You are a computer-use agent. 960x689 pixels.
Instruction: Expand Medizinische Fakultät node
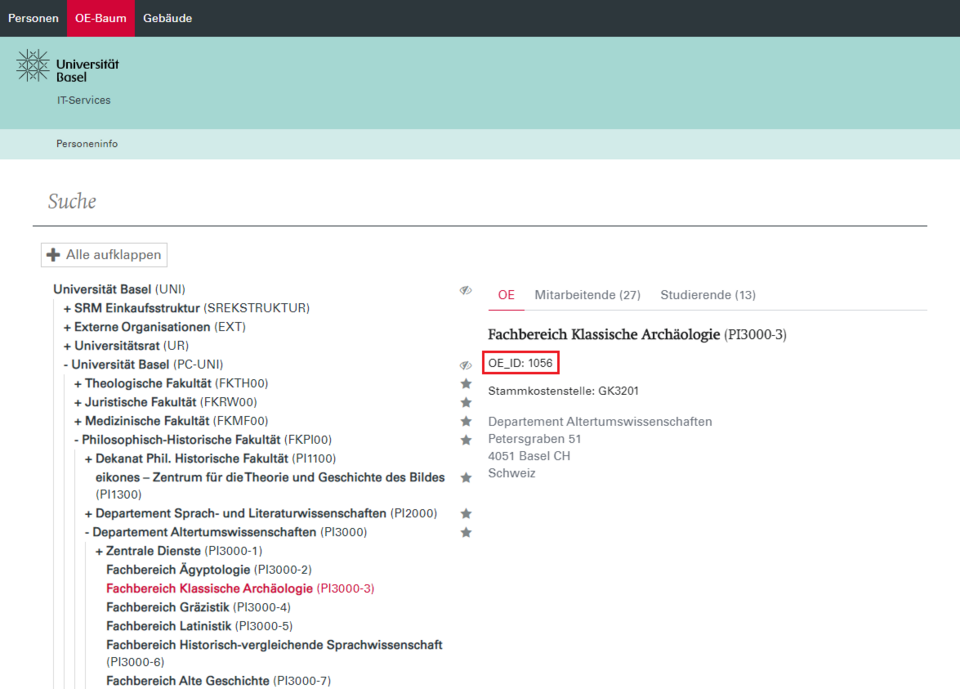pyautogui.click(x=78, y=421)
